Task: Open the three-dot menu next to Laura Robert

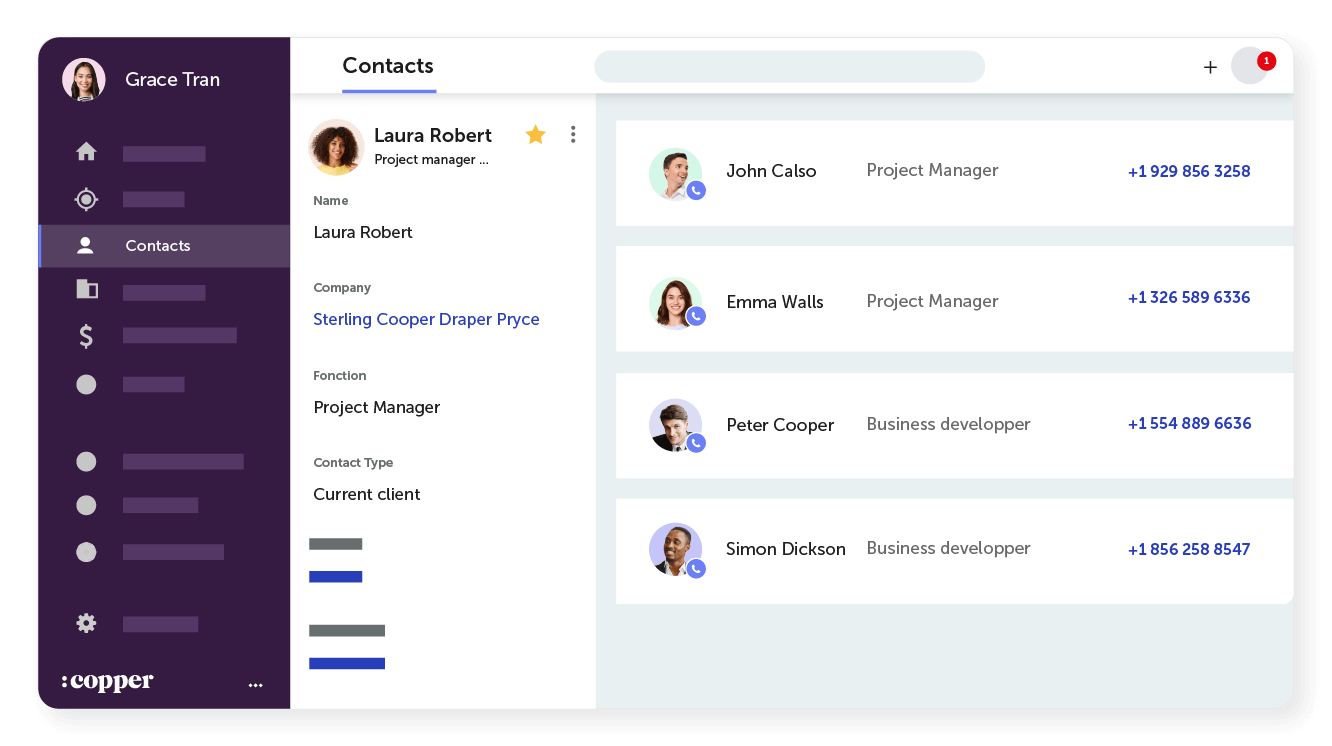Action: (573, 134)
